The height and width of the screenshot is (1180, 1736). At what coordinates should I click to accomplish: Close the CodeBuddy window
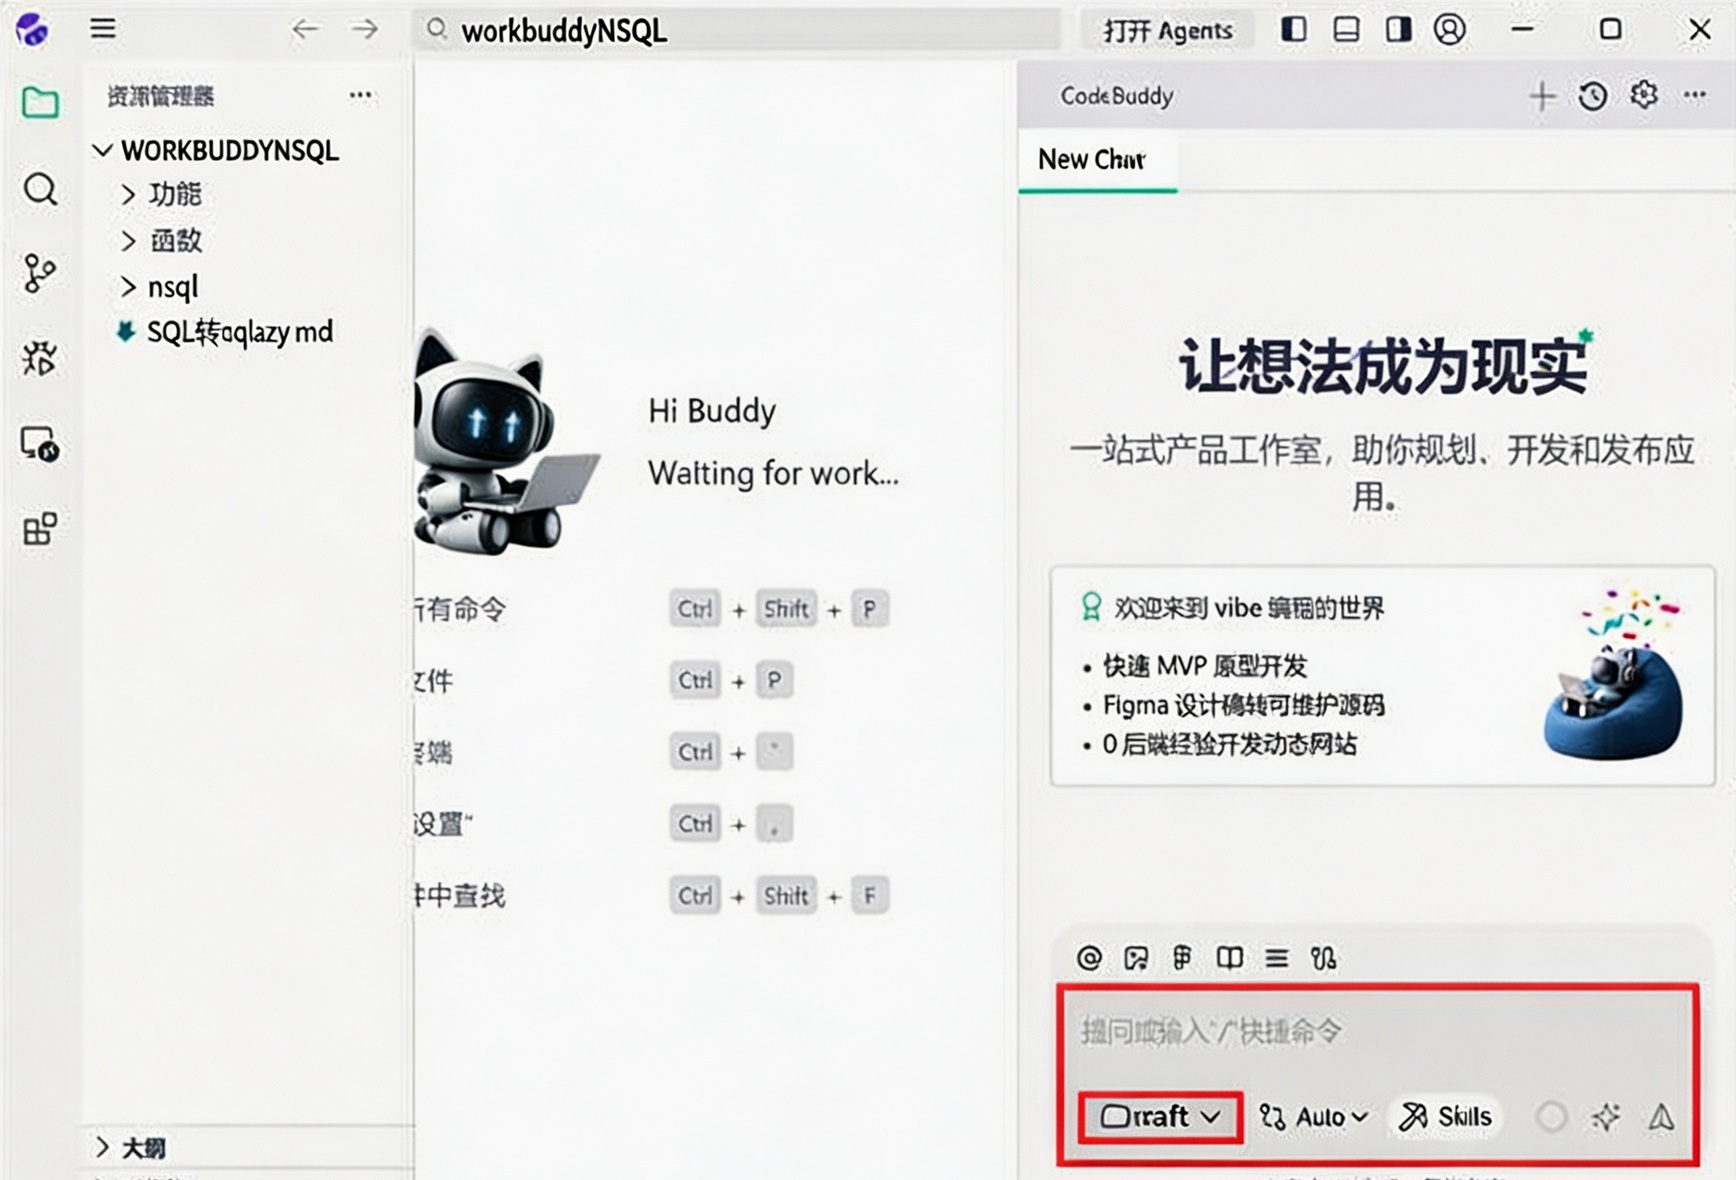click(1699, 29)
